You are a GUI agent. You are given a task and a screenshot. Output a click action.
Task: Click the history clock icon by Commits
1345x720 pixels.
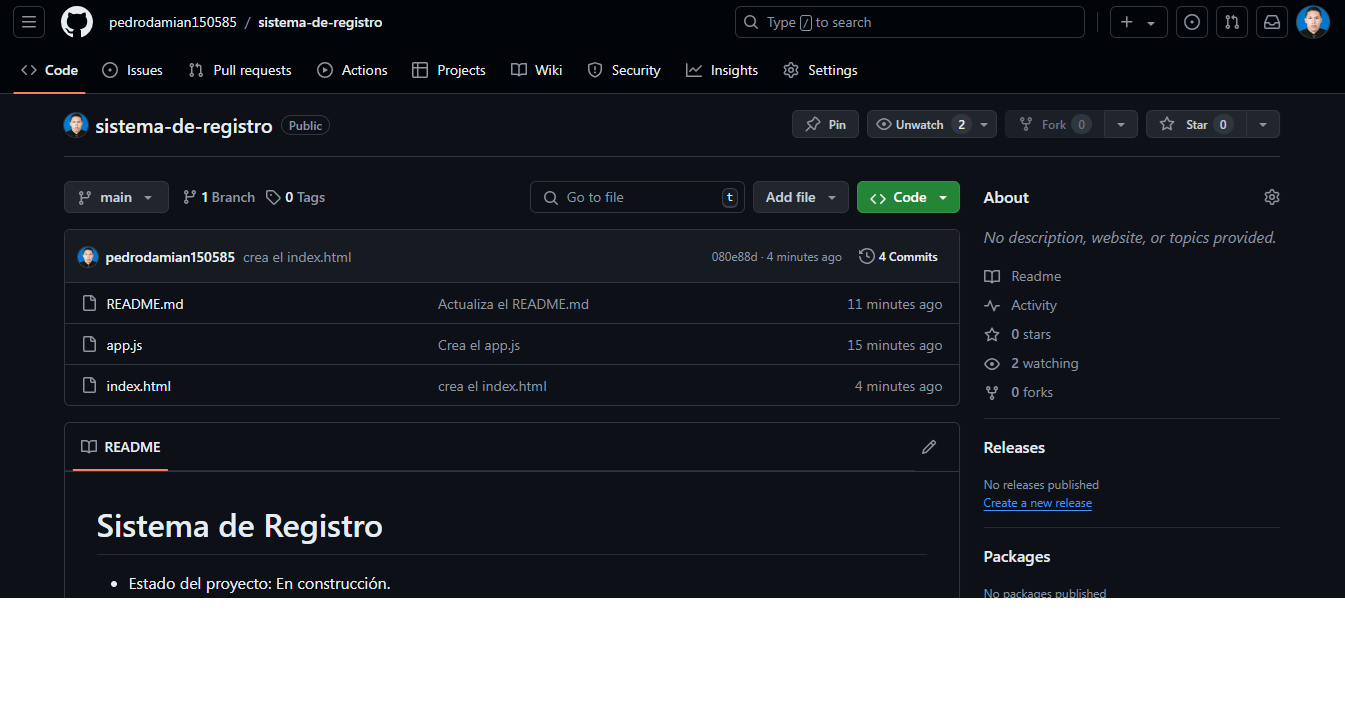click(867, 256)
